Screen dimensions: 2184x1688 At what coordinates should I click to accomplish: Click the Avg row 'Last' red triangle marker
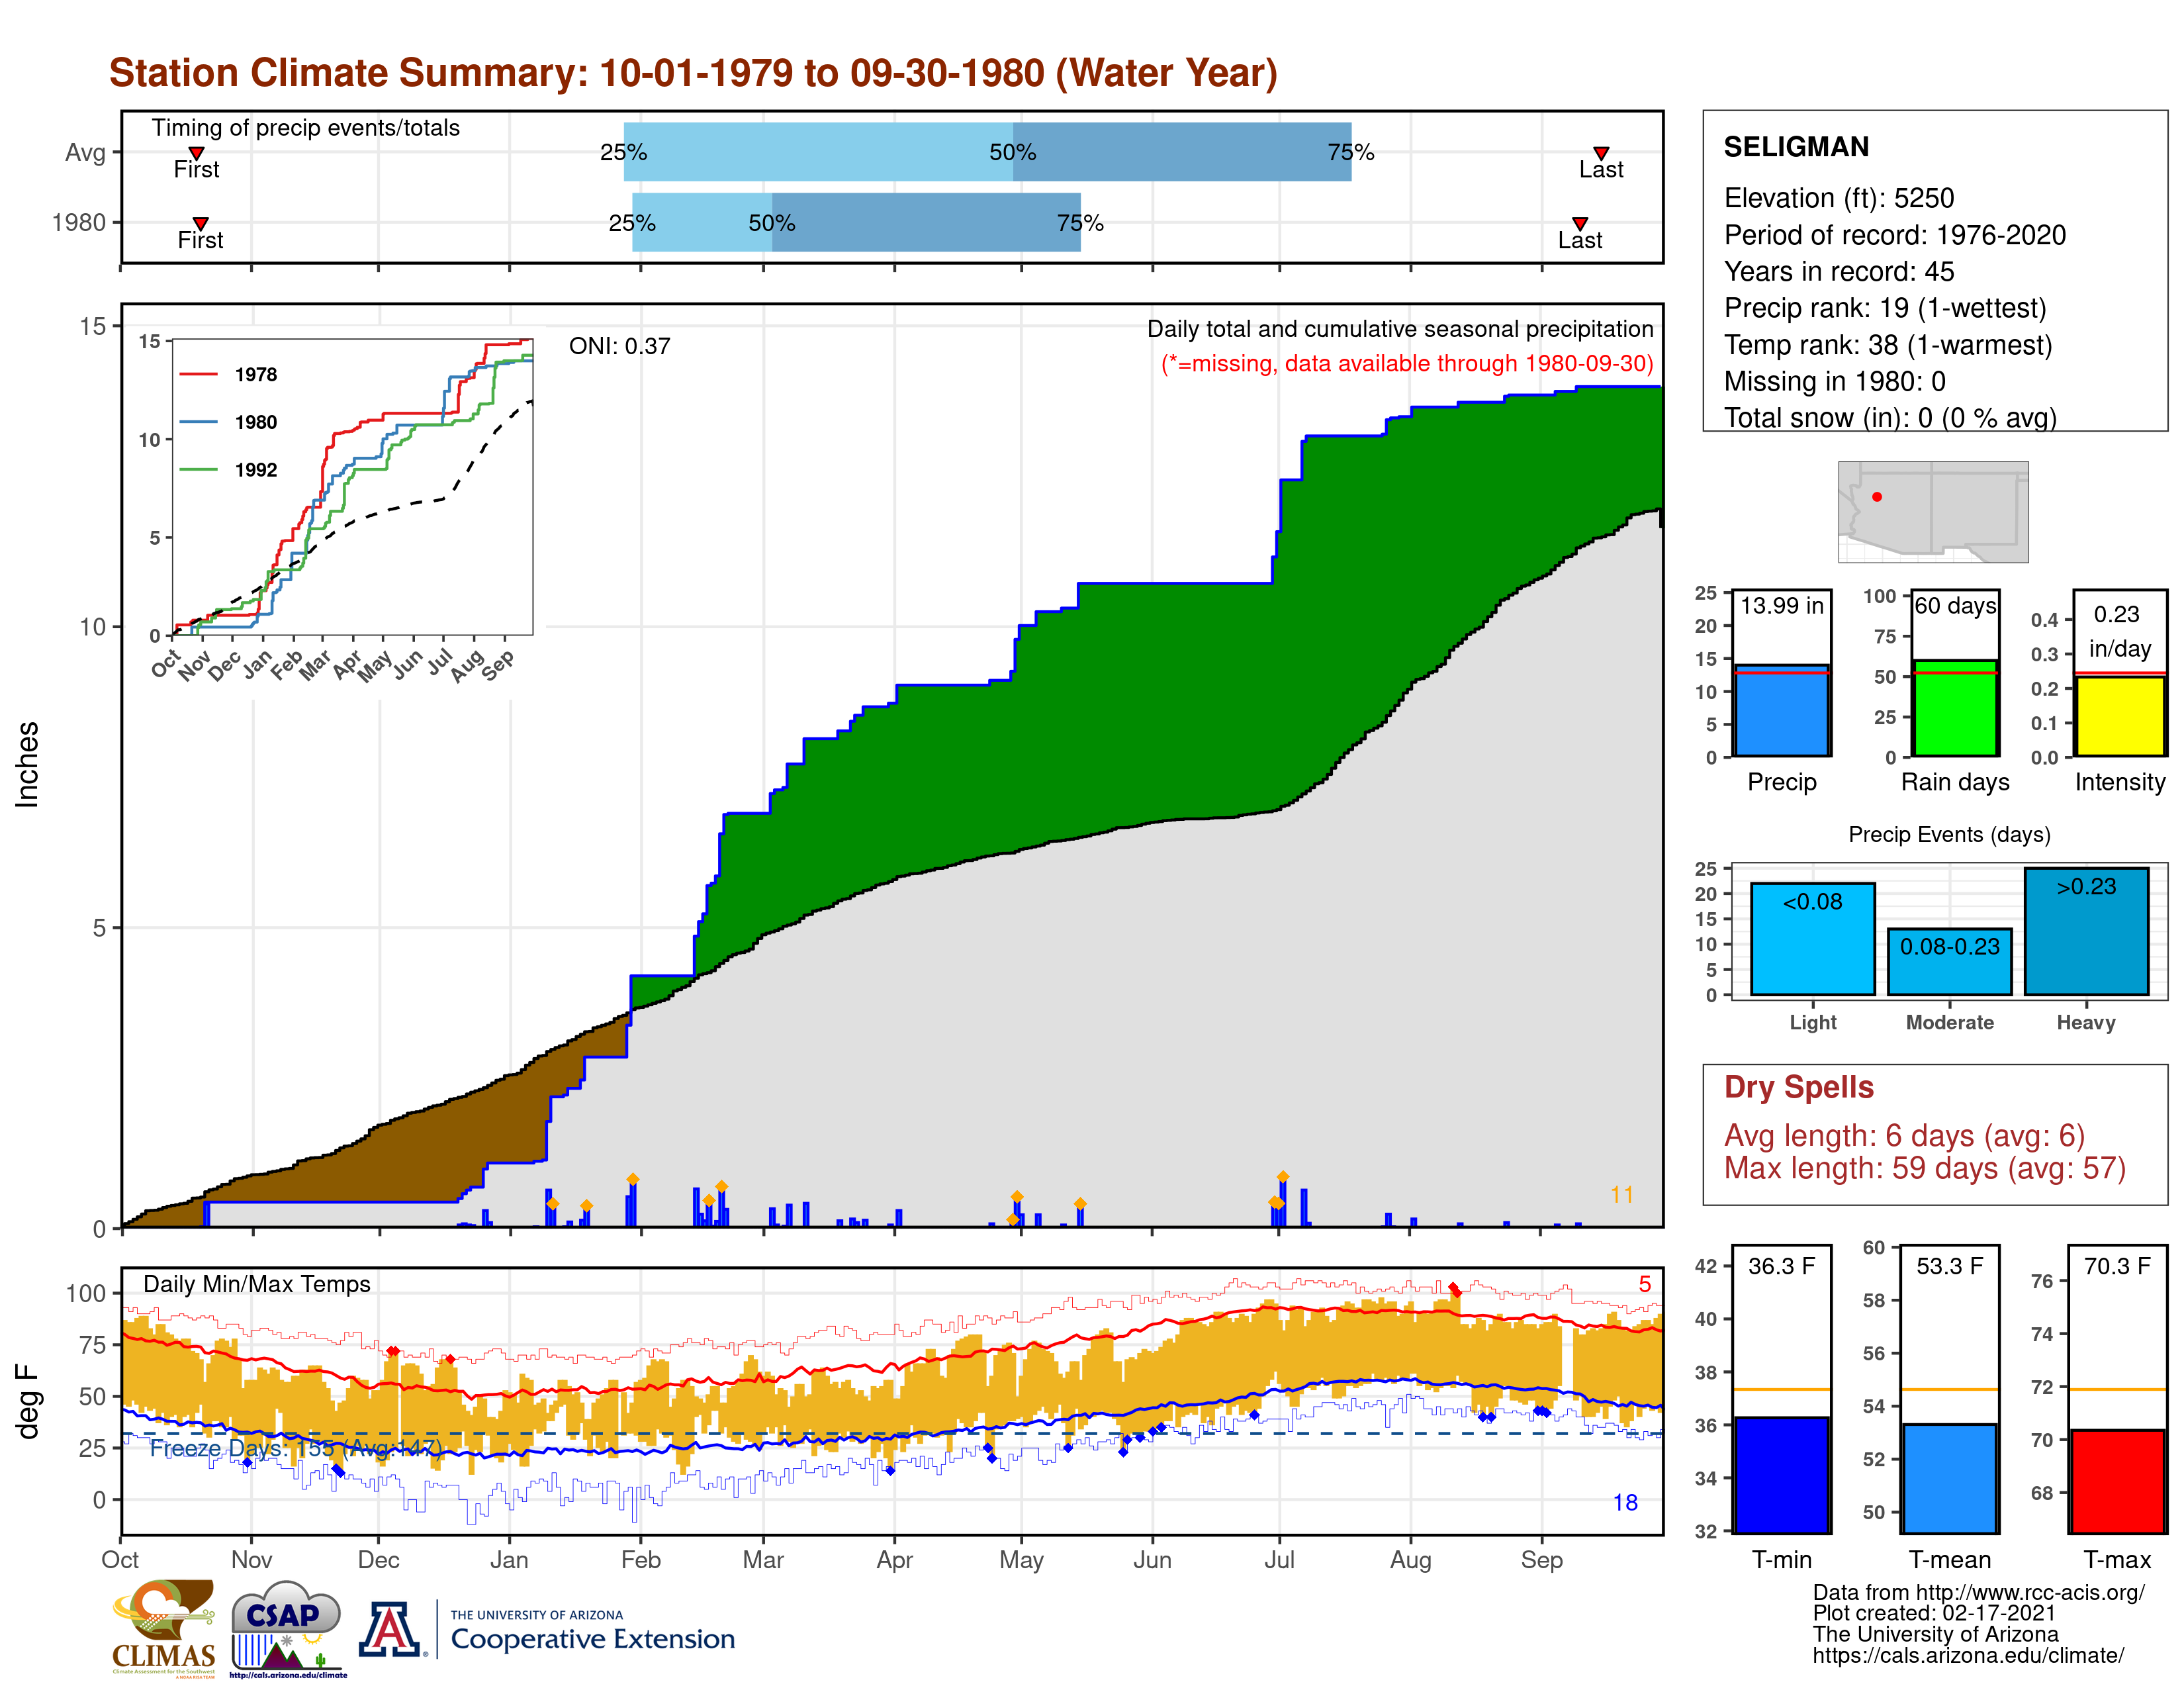pos(1601,153)
